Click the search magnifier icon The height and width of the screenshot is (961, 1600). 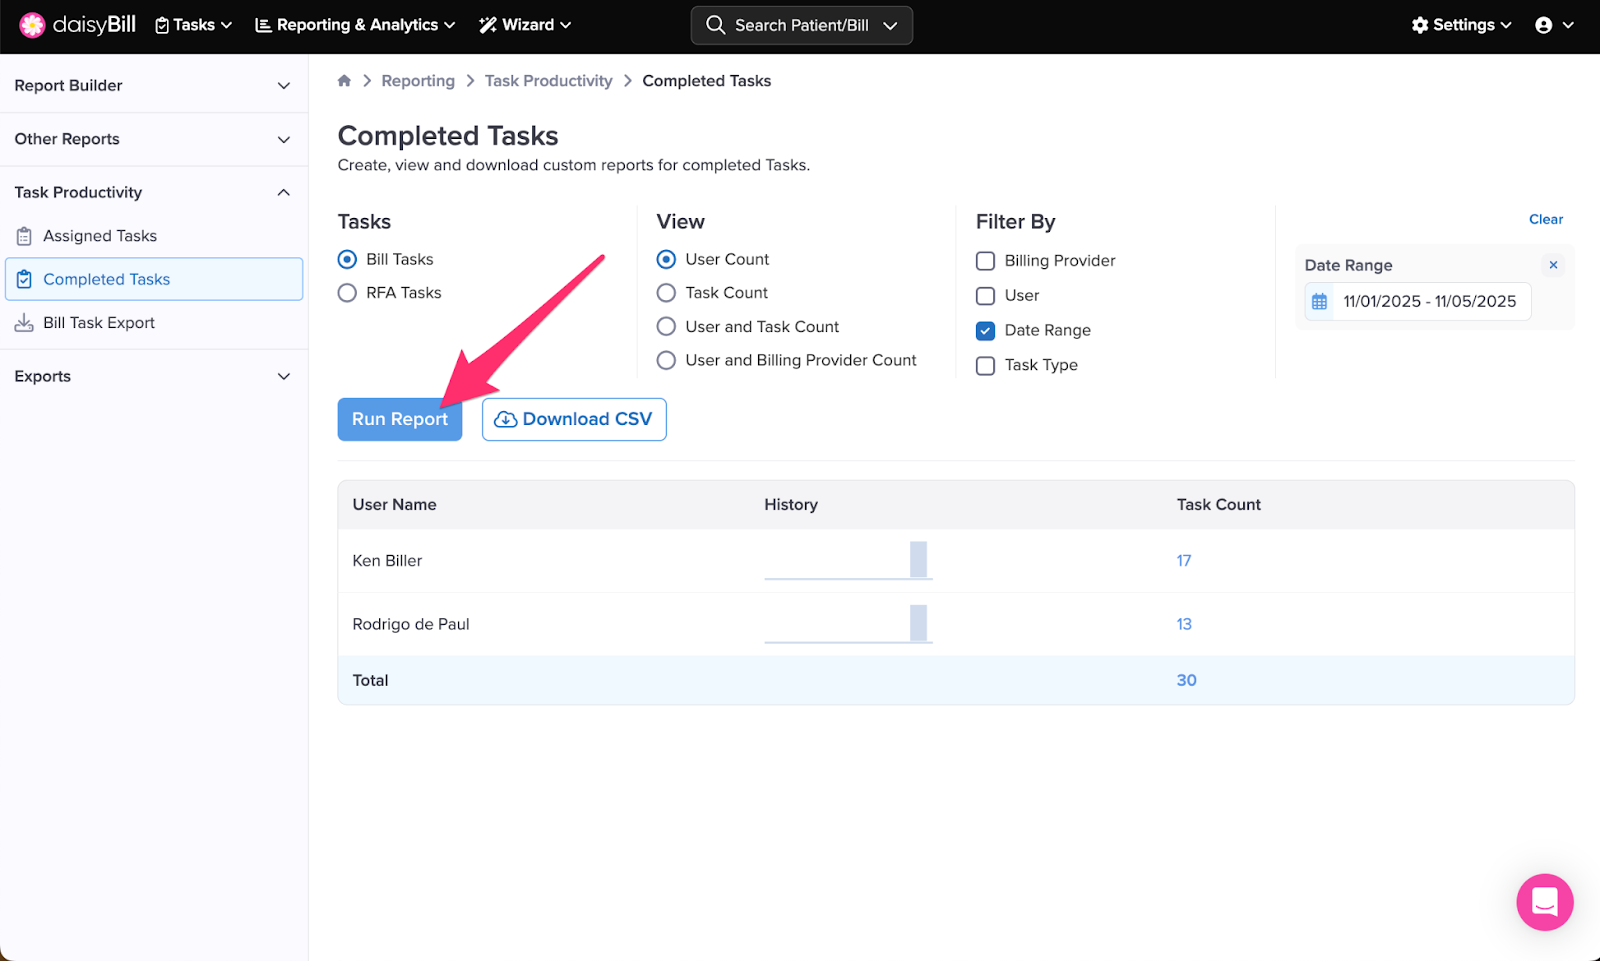[715, 25]
